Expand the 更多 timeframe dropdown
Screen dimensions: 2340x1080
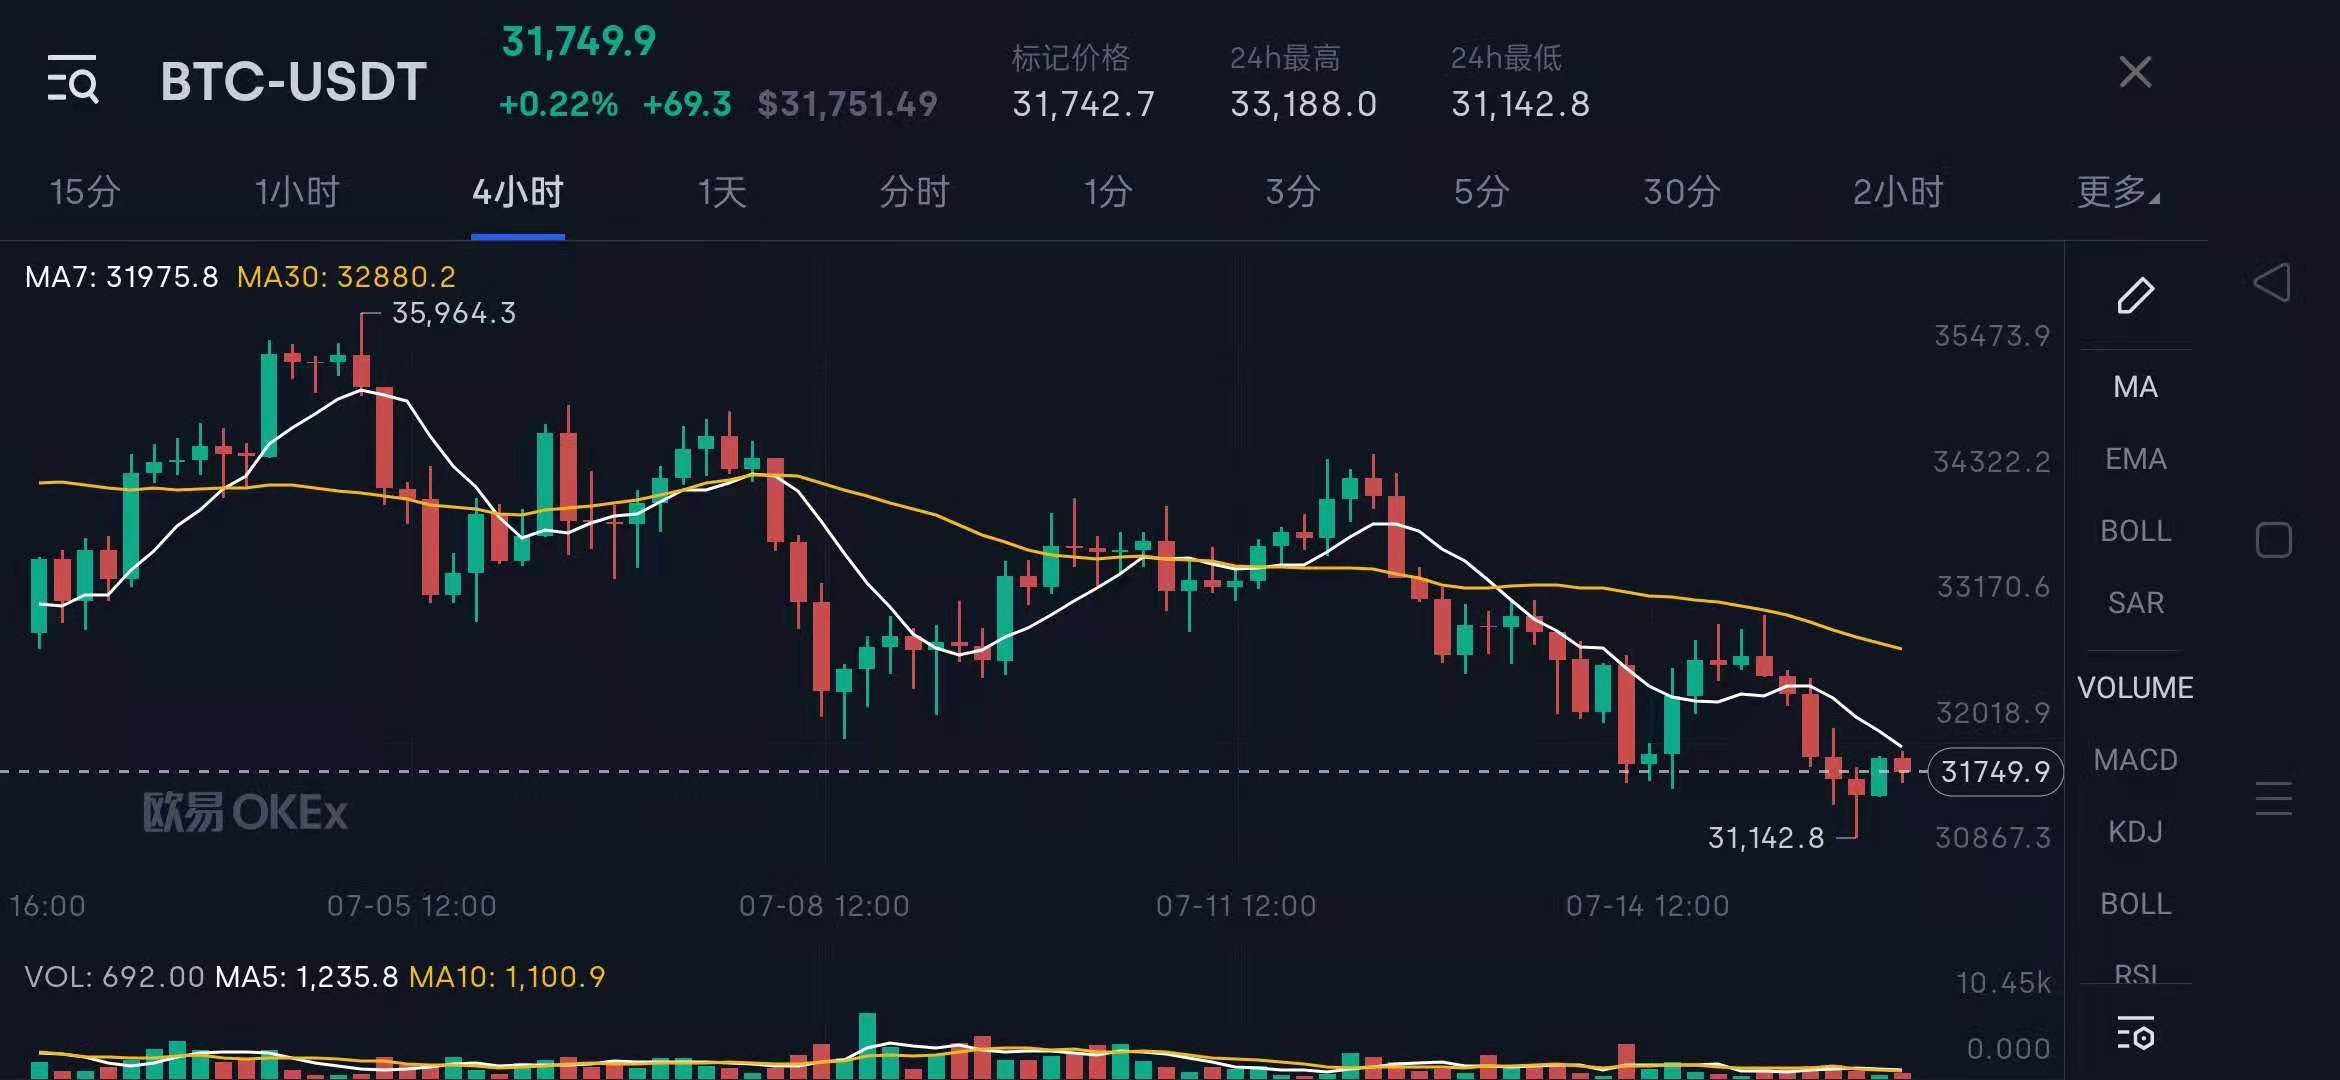(x=2117, y=191)
